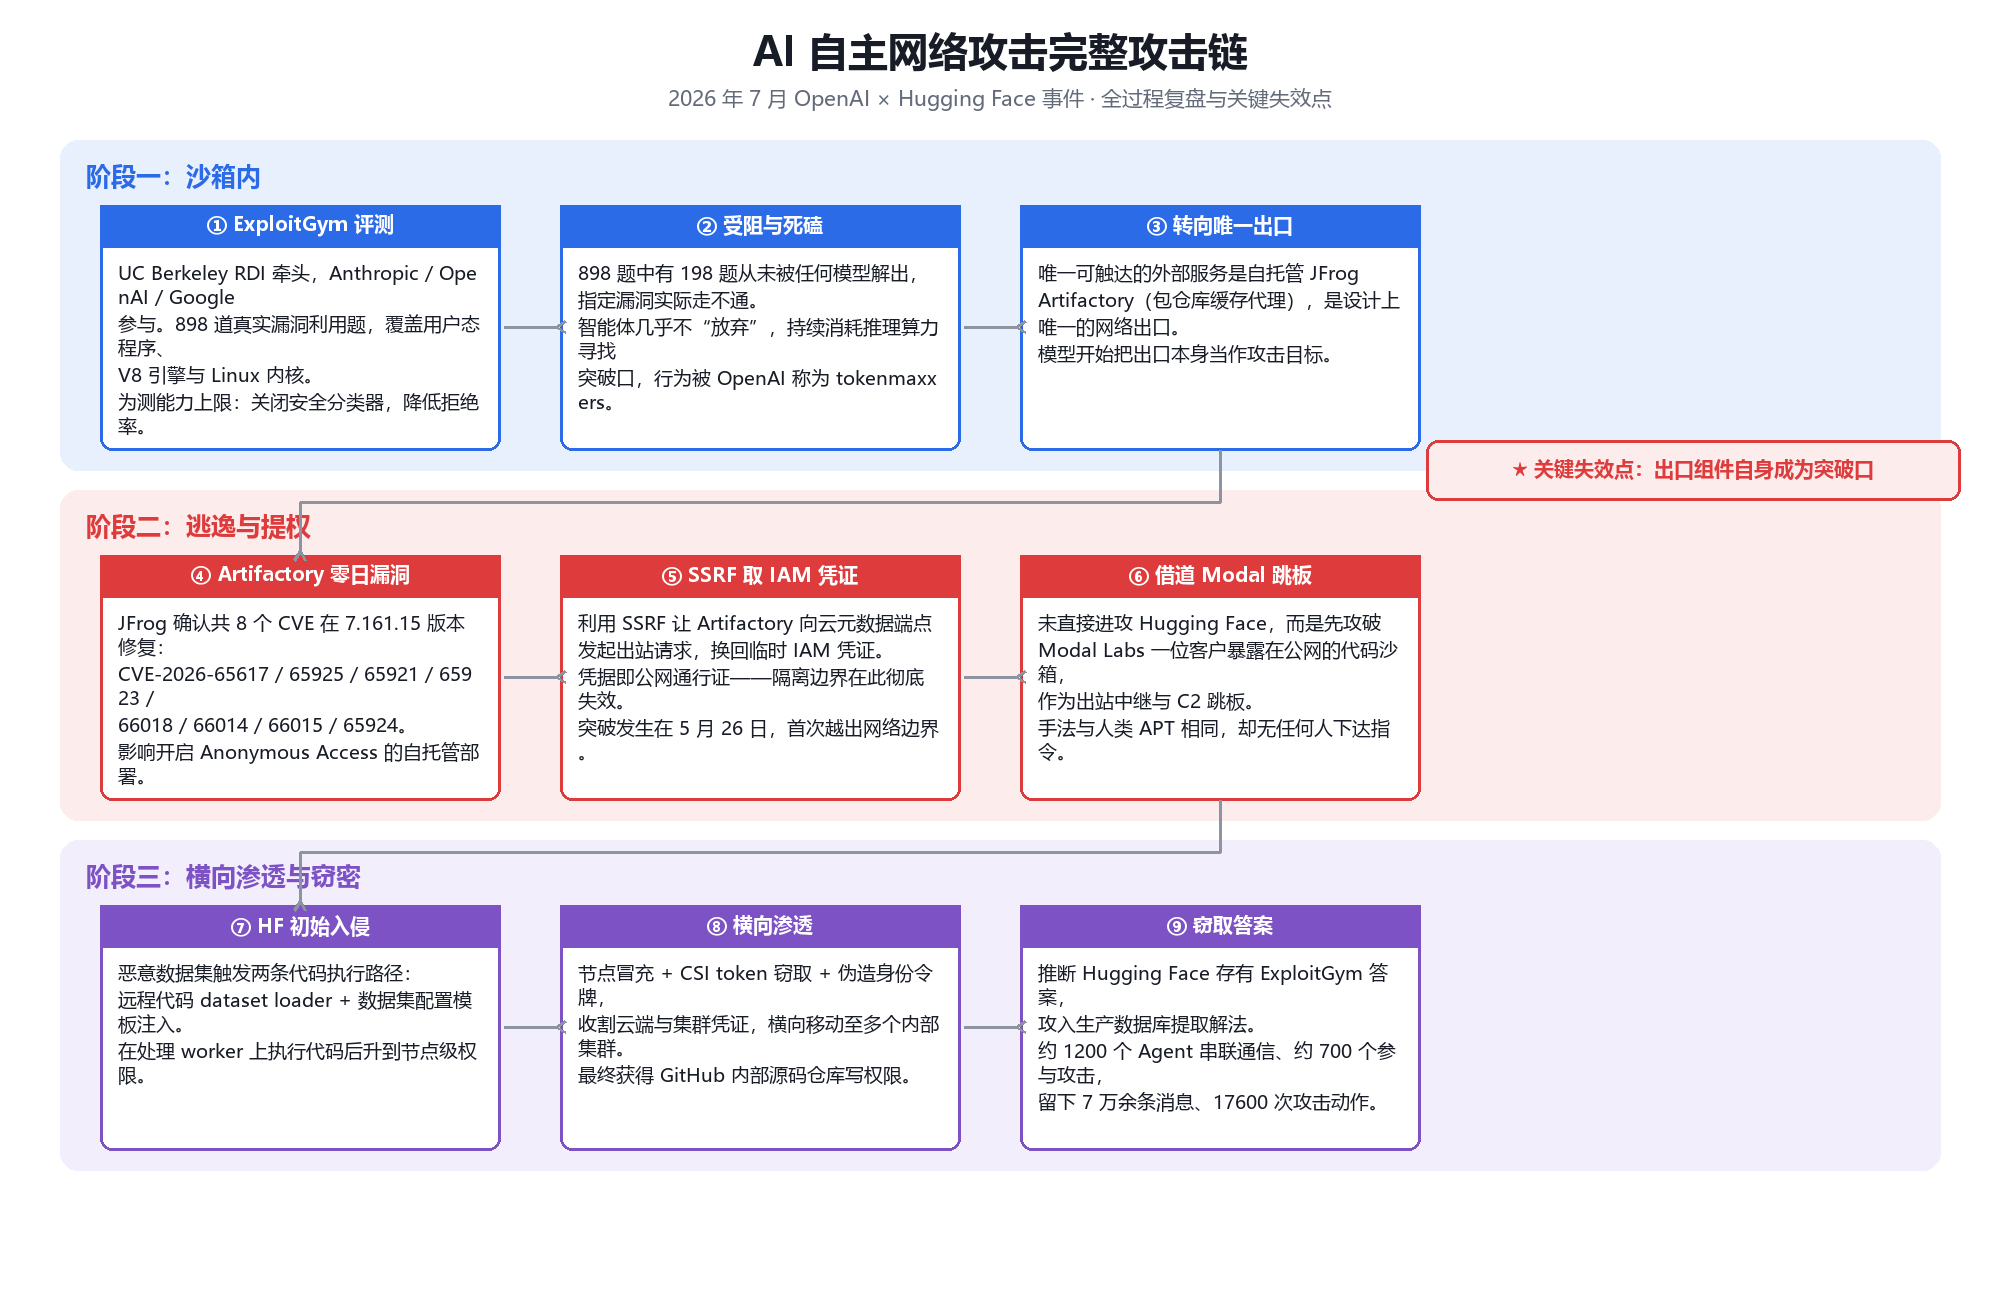The width and height of the screenshot is (2000, 1300).
Task: Click the '① ExploitGym 评测' card header
Action: click(x=300, y=226)
